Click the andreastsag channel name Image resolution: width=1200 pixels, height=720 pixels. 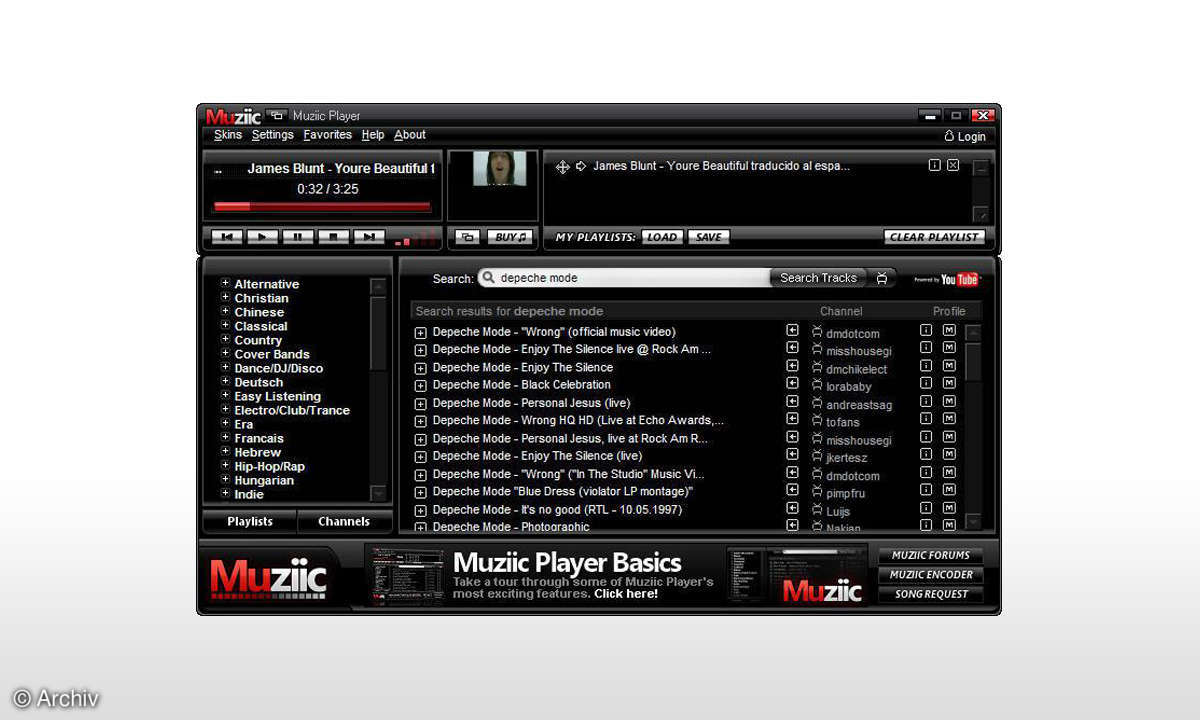[859, 405]
